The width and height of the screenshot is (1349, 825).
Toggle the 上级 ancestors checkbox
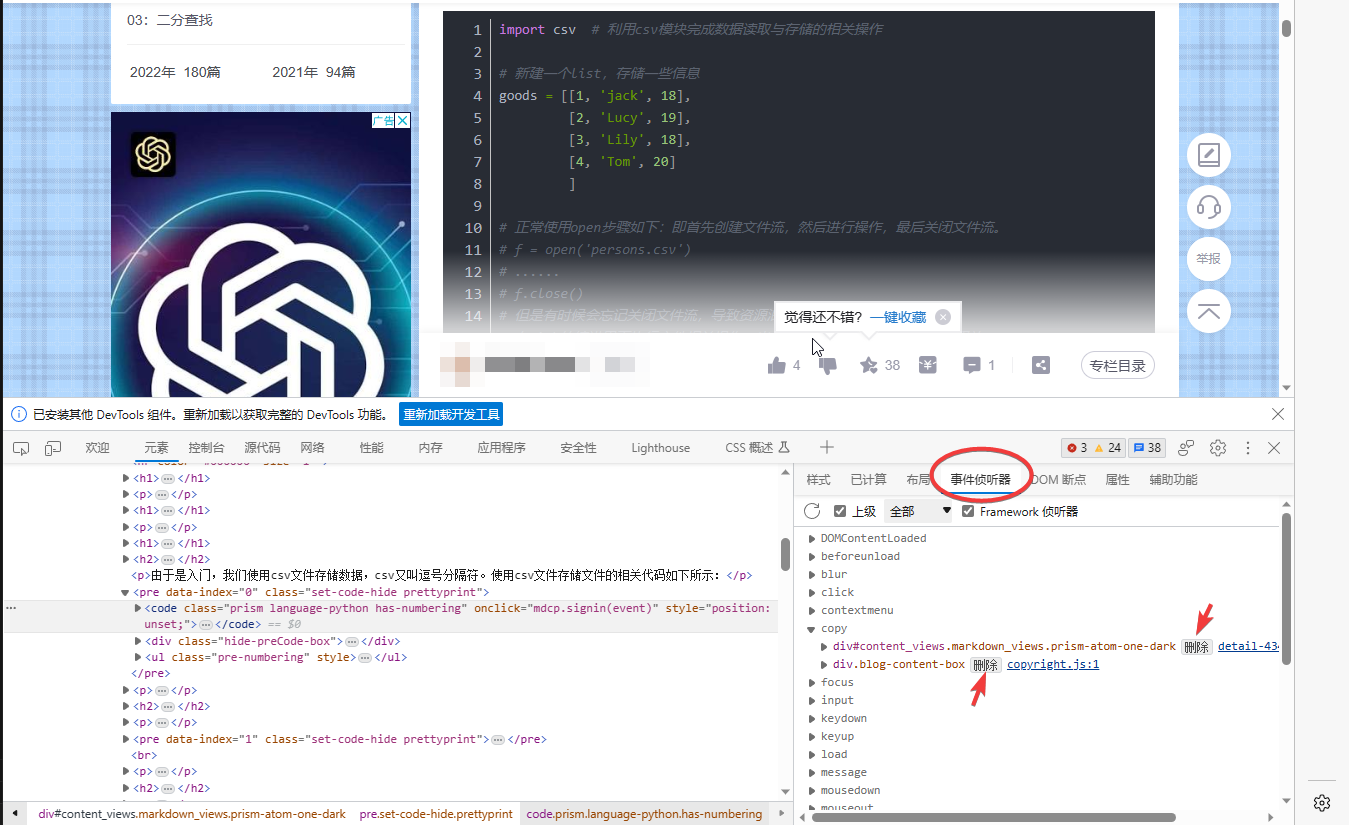[x=840, y=511]
